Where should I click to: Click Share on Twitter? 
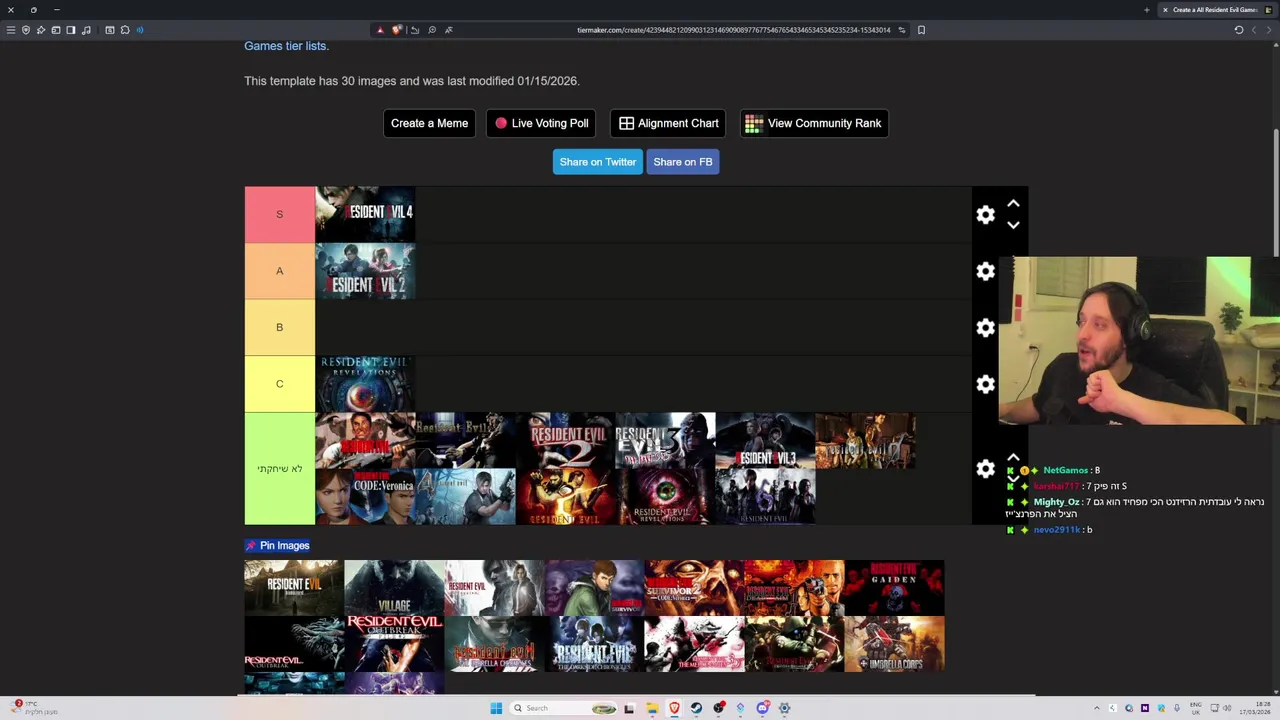pyautogui.click(x=597, y=162)
